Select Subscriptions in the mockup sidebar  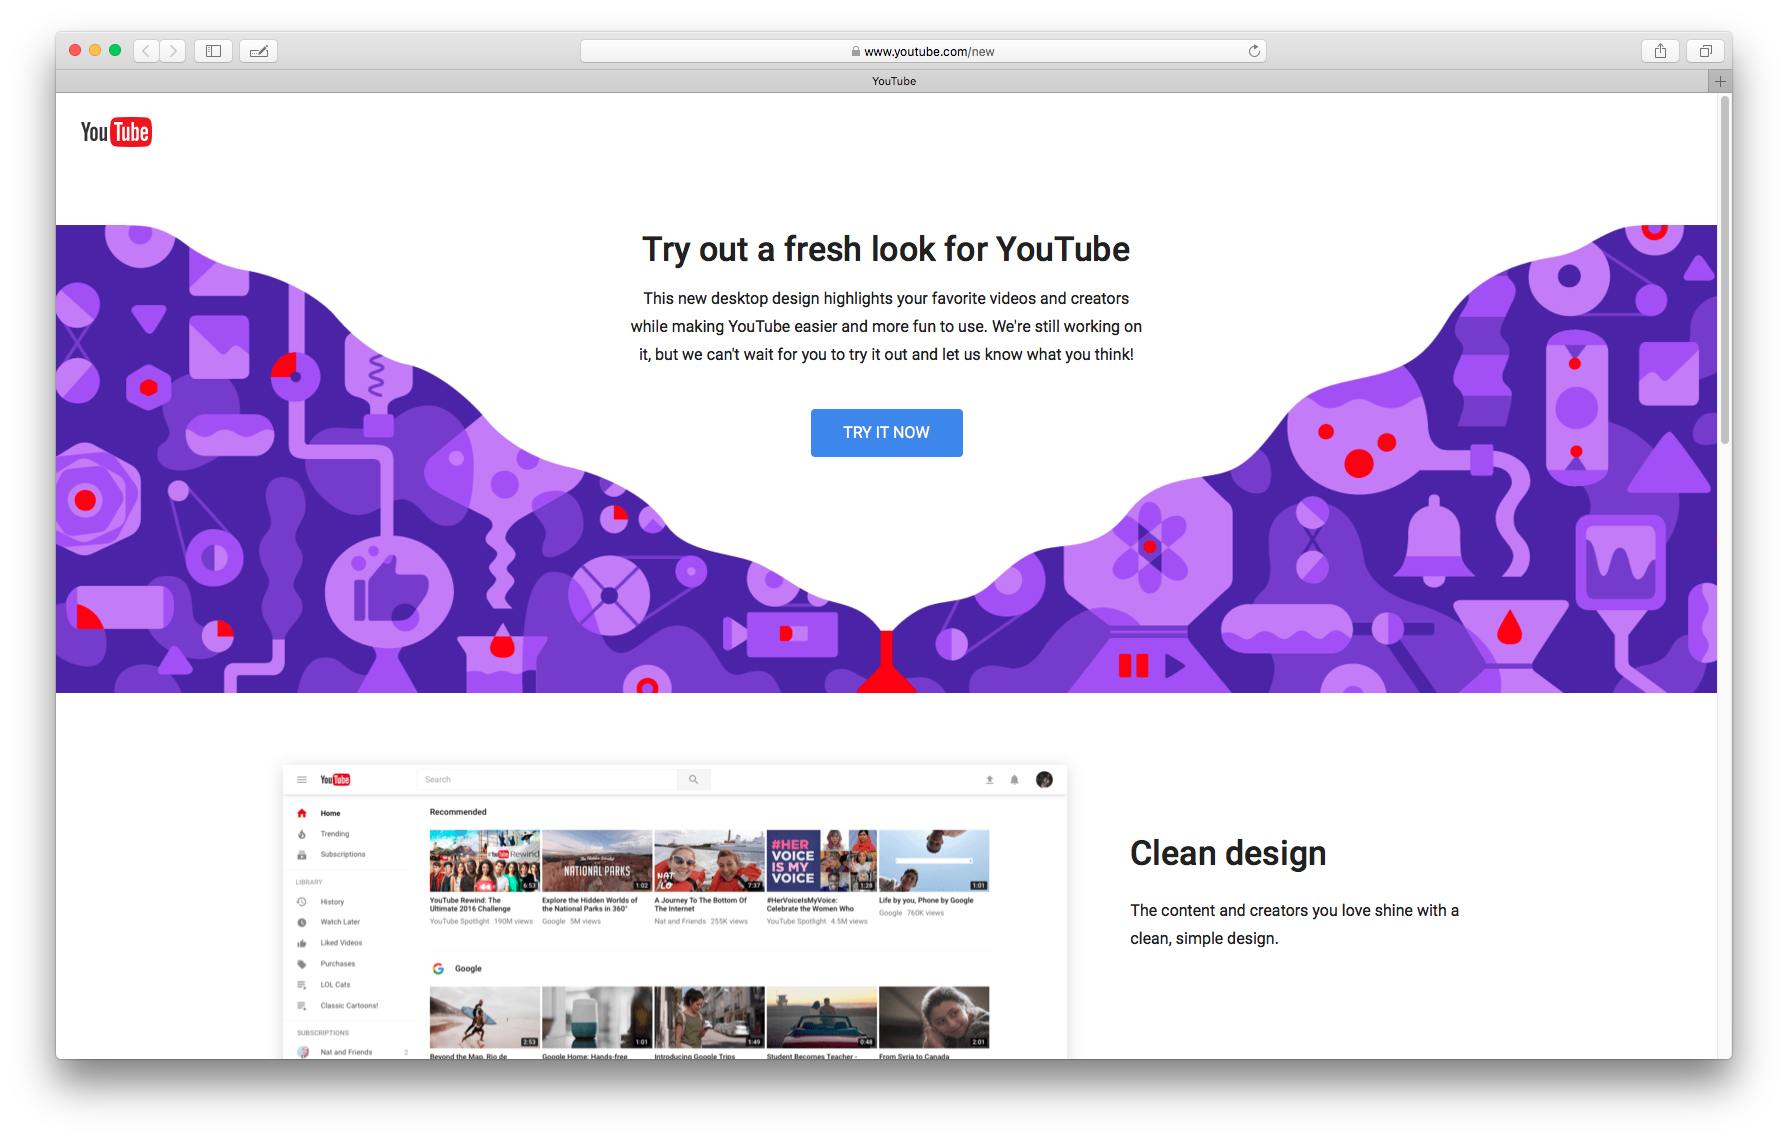[x=342, y=855]
